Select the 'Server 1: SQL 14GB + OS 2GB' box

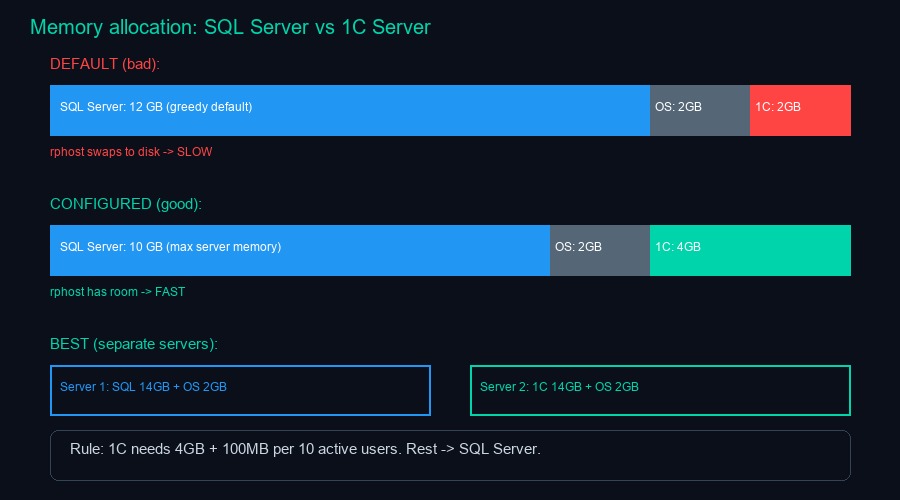pyautogui.click(x=240, y=390)
